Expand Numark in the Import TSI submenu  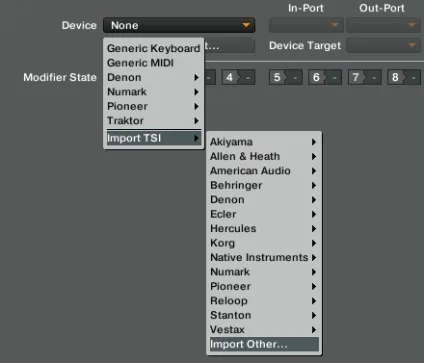264,272
